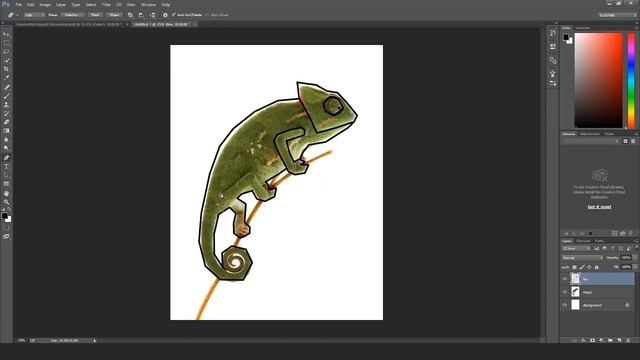Open the layer filter Kind dropdown
The height and width of the screenshot is (360, 640).
[x=576, y=249]
